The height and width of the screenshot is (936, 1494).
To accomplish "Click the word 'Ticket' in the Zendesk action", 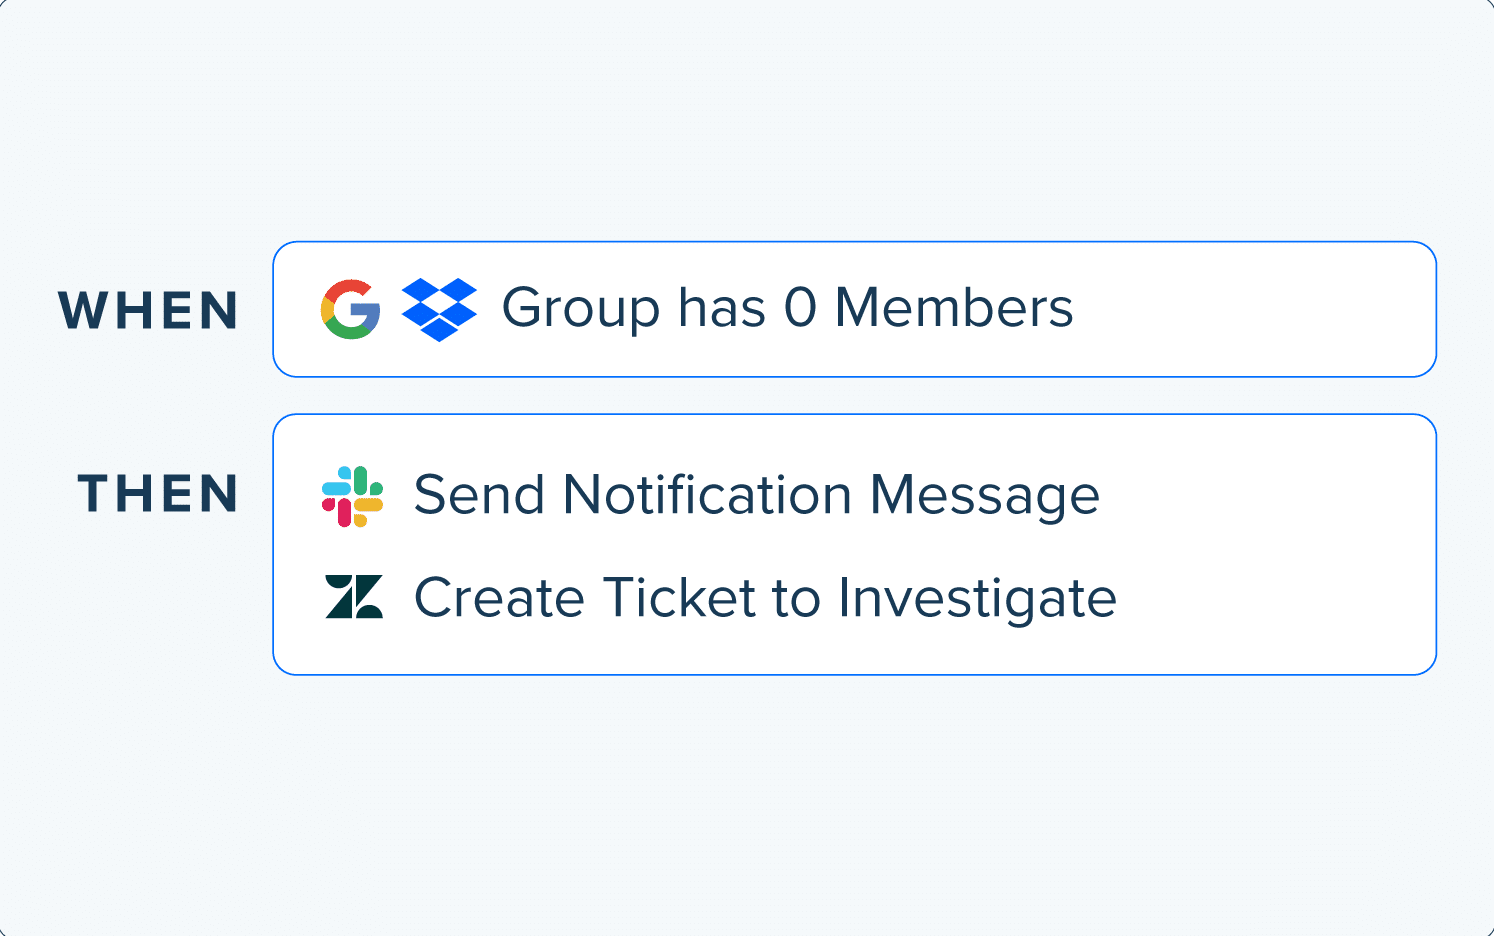I will coord(679,598).
